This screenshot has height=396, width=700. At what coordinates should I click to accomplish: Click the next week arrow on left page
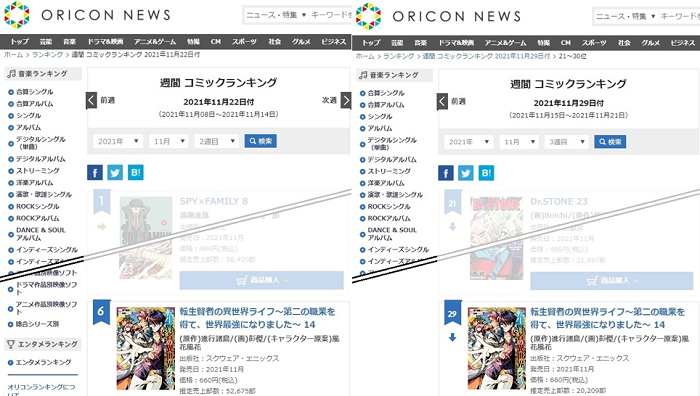(346, 100)
